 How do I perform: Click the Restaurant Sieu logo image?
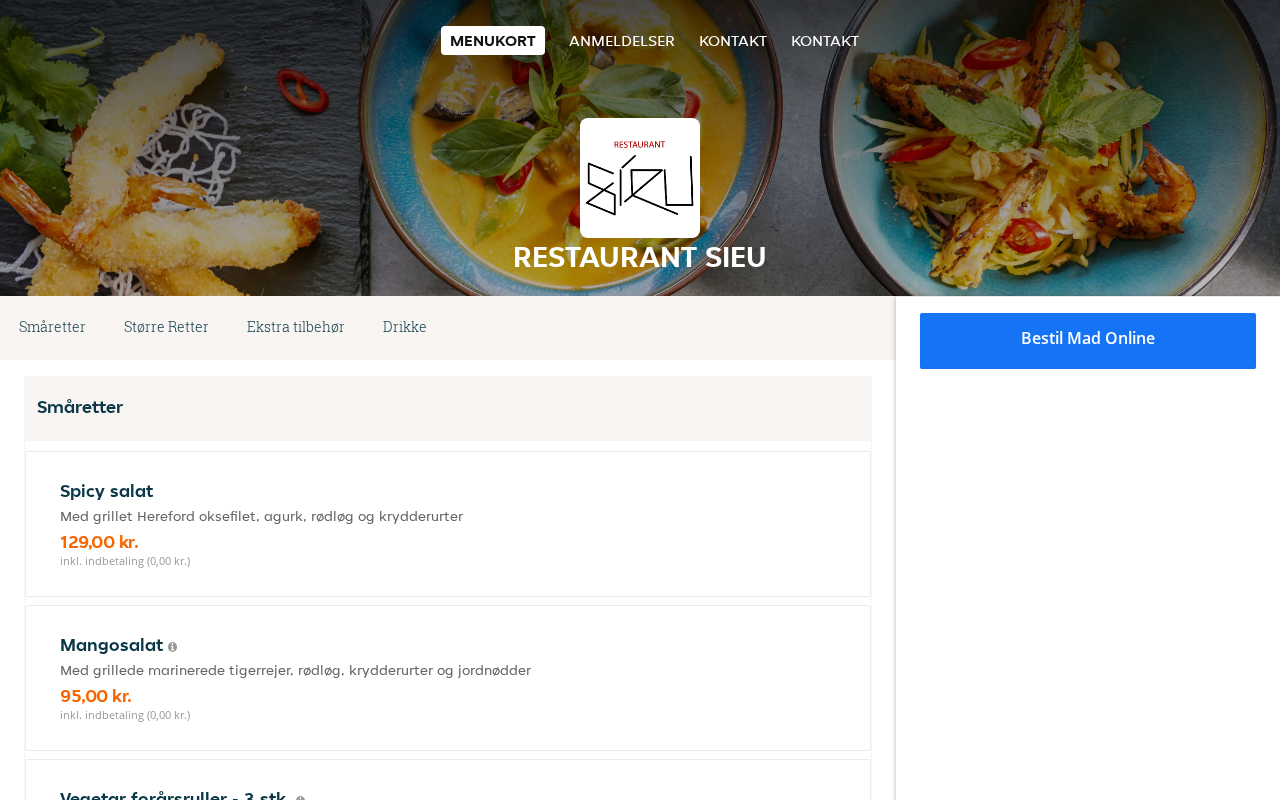point(640,178)
